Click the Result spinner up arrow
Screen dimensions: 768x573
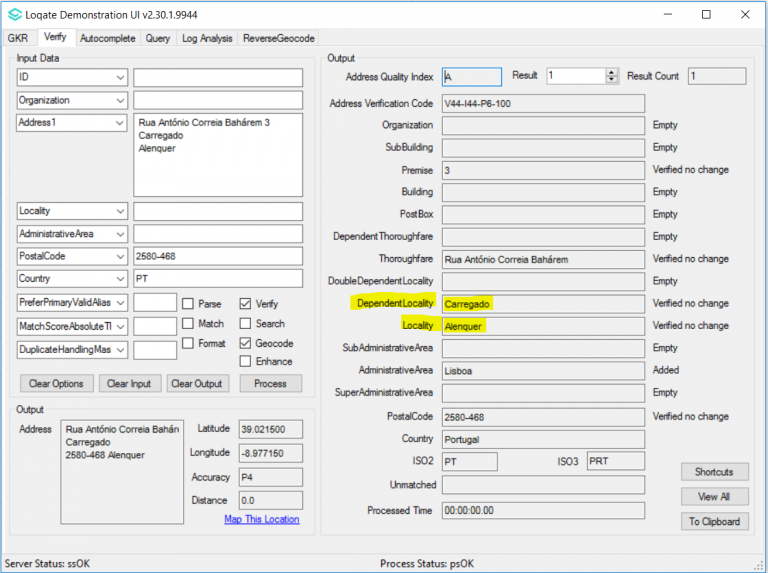click(x=612, y=72)
